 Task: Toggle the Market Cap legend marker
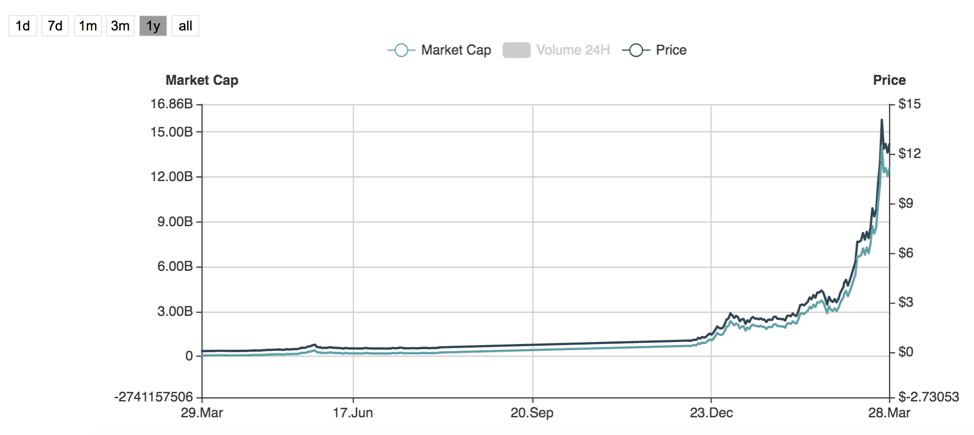tap(400, 50)
